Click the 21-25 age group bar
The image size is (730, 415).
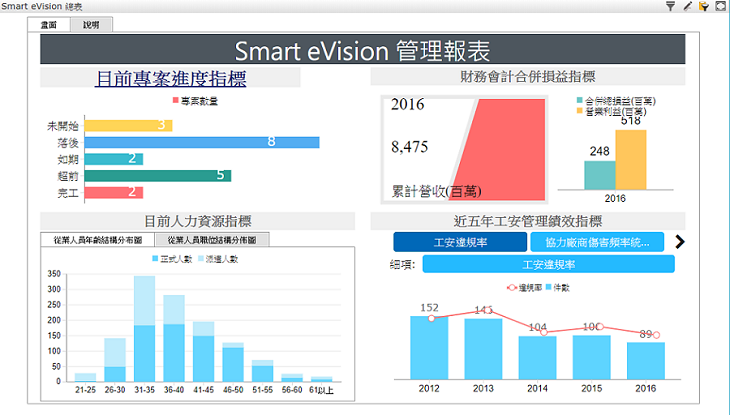click(86, 377)
